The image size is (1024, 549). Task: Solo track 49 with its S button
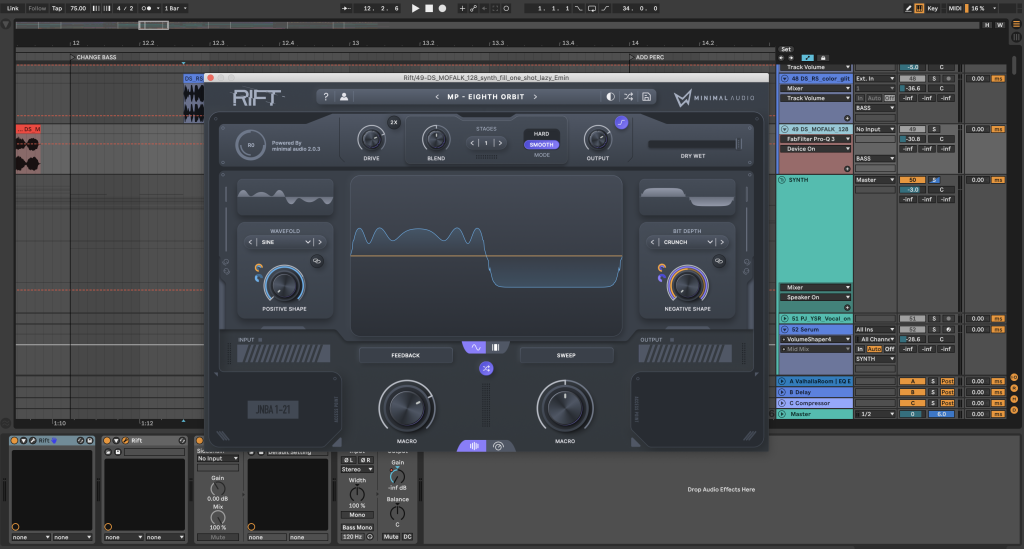(935, 129)
